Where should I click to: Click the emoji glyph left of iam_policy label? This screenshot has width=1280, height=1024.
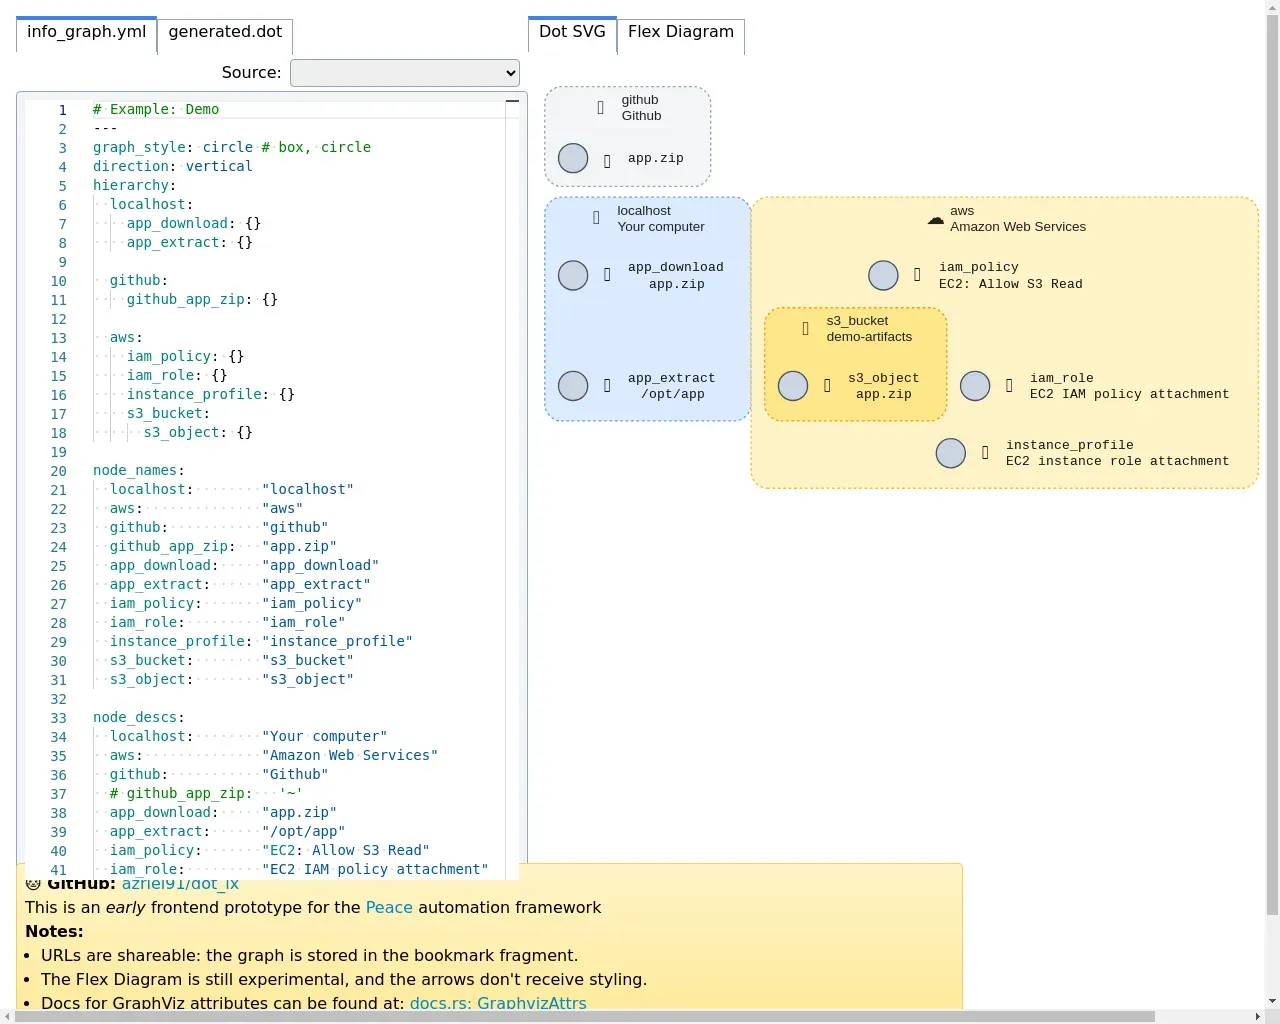pos(917,274)
